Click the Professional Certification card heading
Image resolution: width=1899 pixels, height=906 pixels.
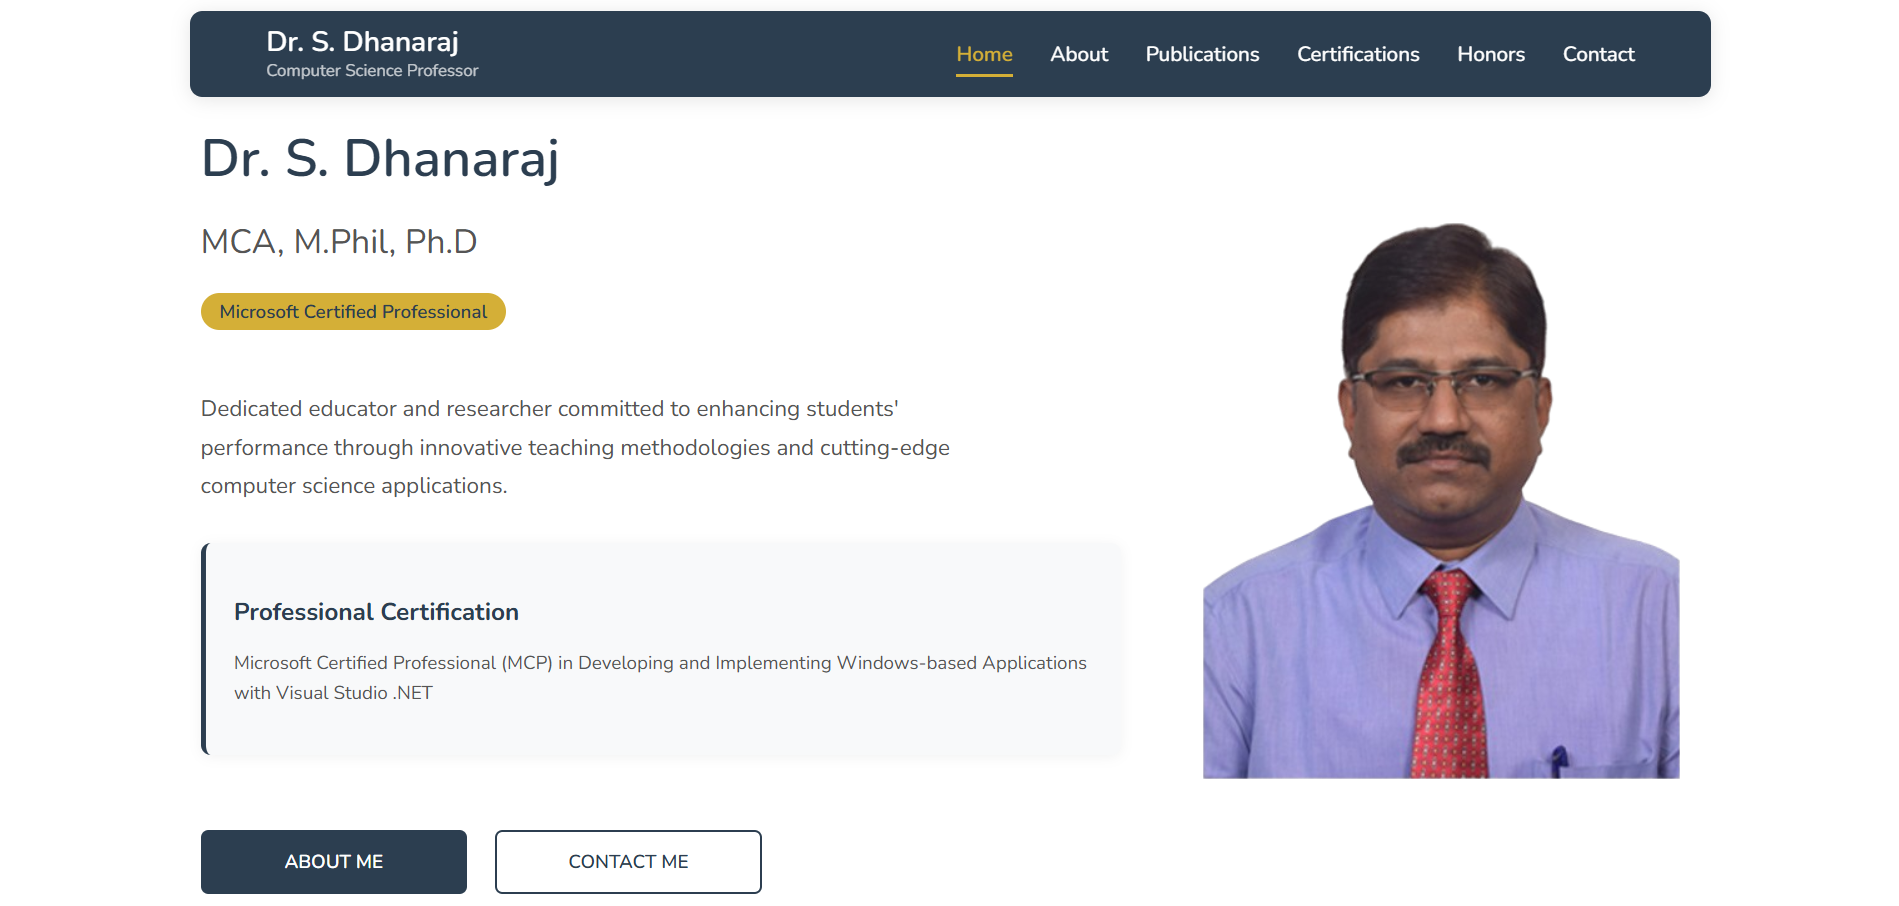click(x=376, y=612)
